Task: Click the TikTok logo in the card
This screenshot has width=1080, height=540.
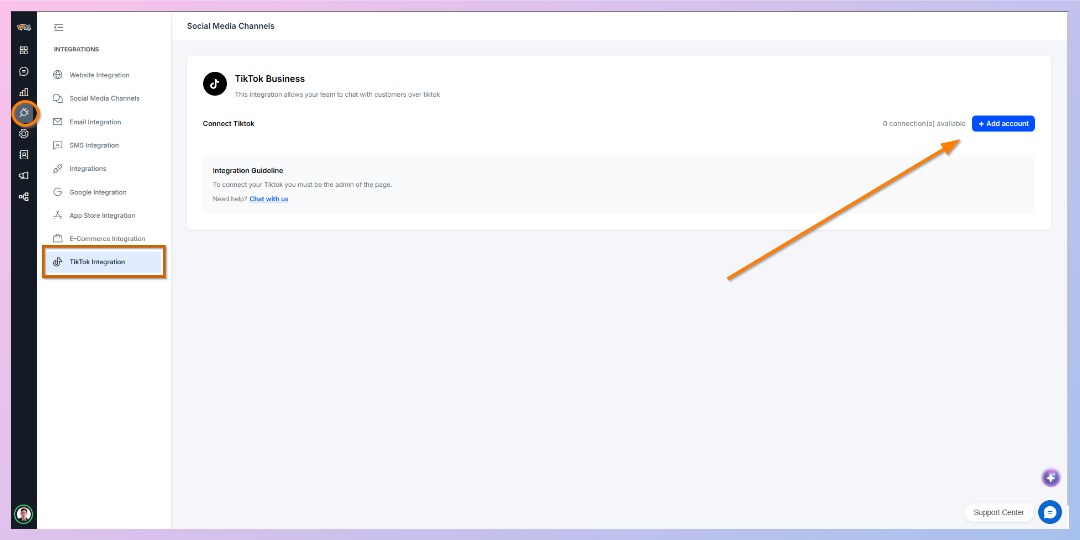Action: 215,84
